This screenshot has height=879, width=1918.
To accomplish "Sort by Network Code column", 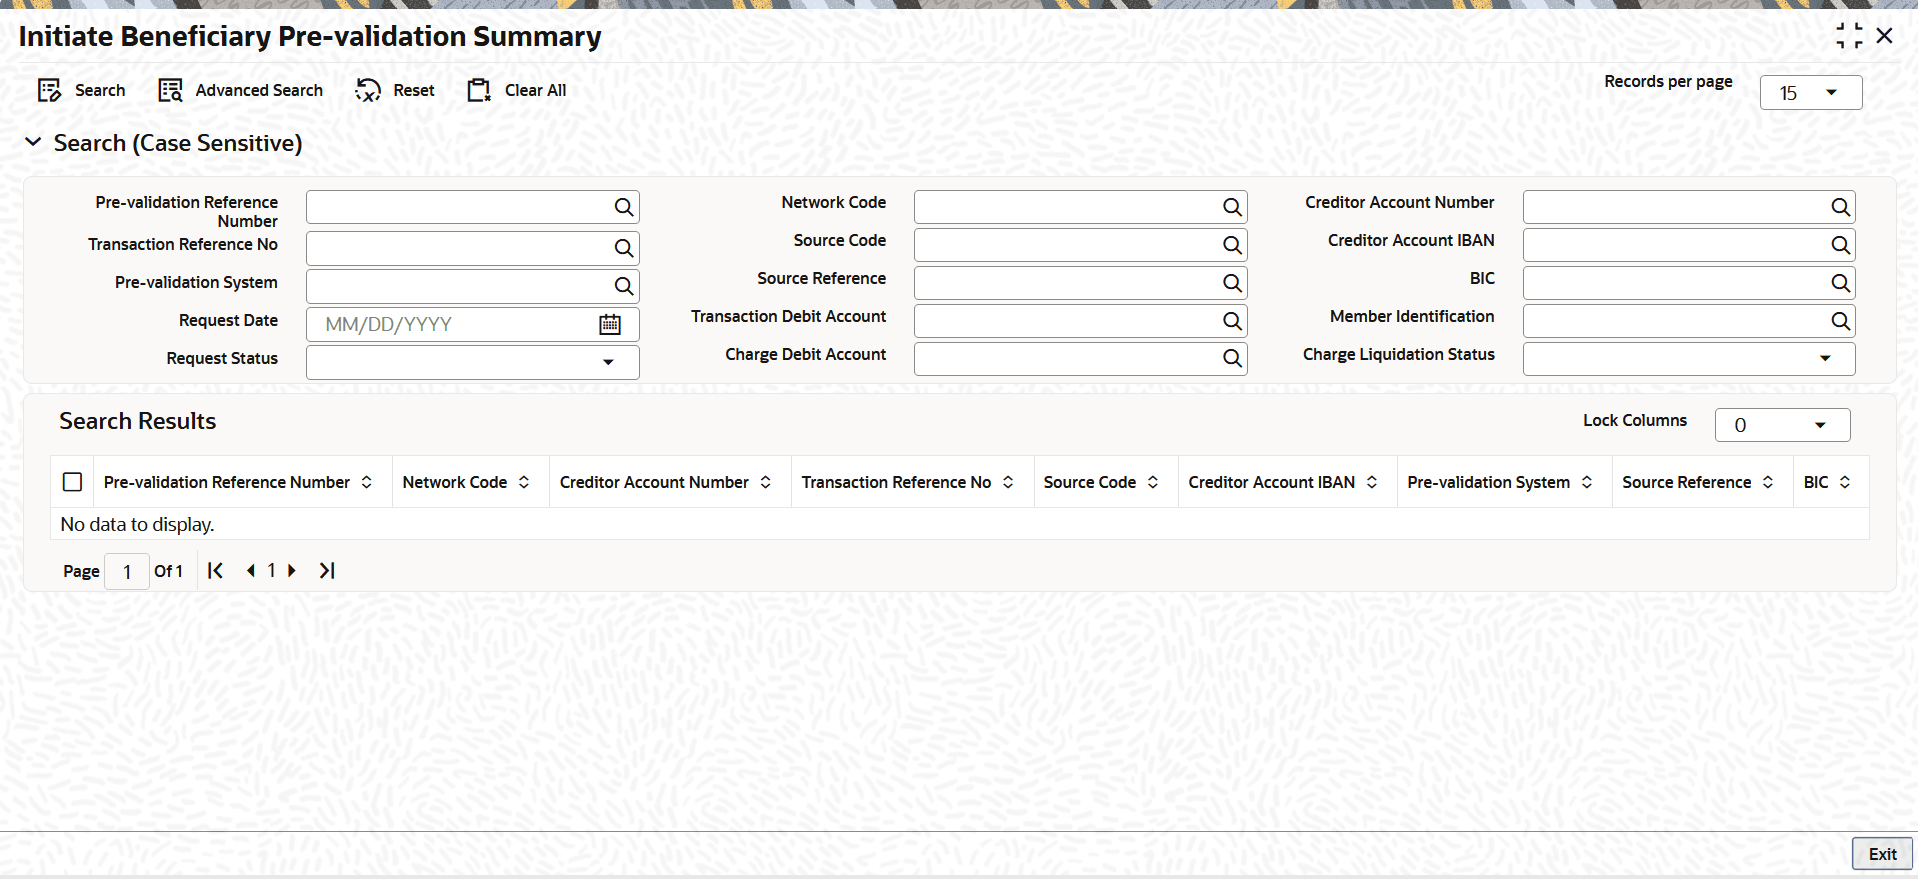I will point(524,482).
